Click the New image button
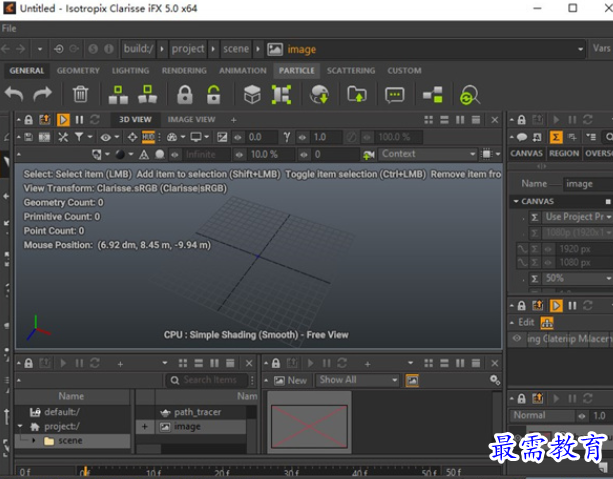The width and height of the screenshot is (613, 479). pos(290,380)
